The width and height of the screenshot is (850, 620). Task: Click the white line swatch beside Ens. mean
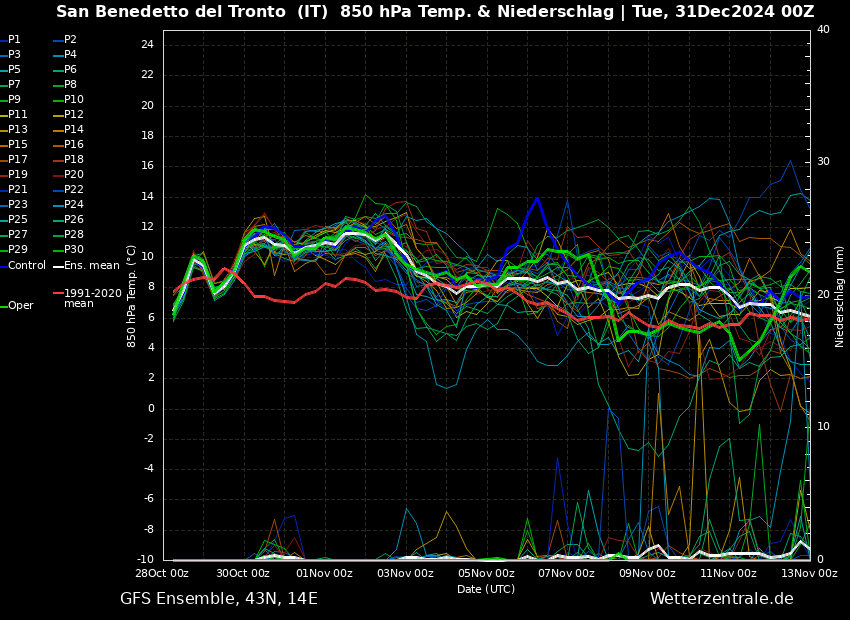tap(58, 266)
